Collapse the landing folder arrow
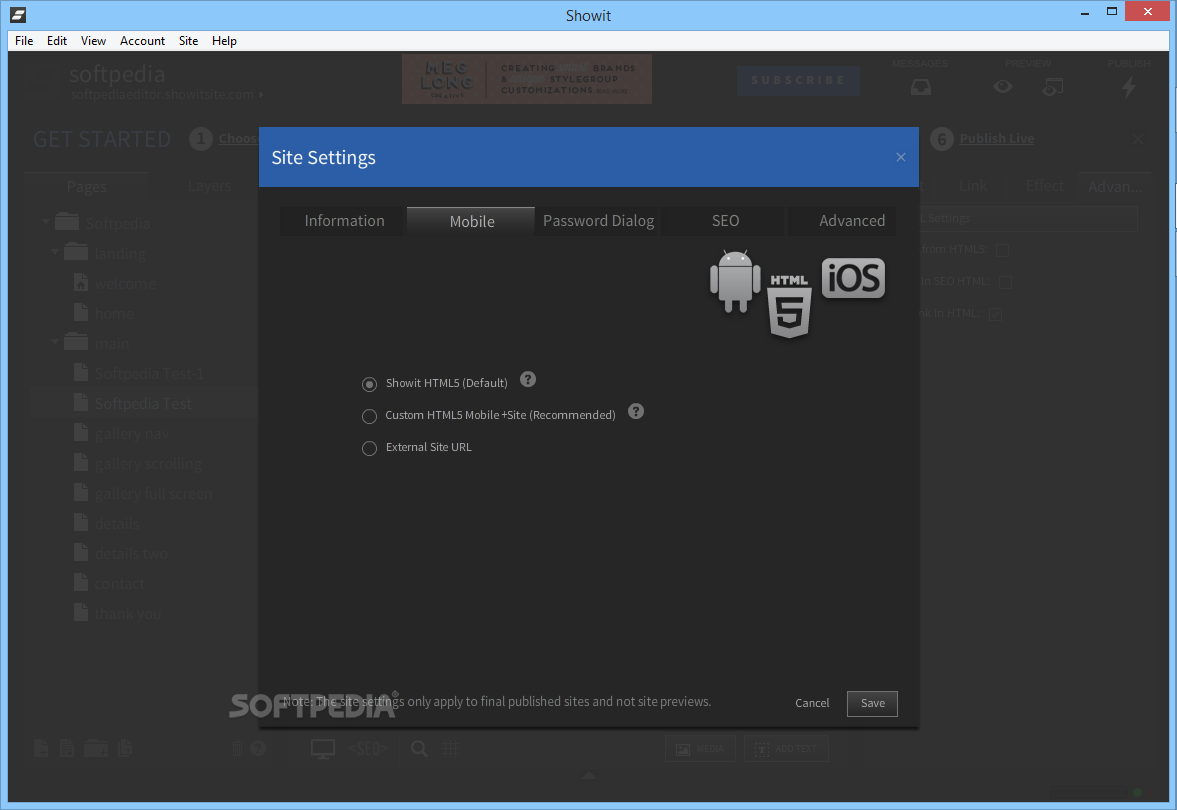The width and height of the screenshot is (1177, 810). [x=55, y=251]
